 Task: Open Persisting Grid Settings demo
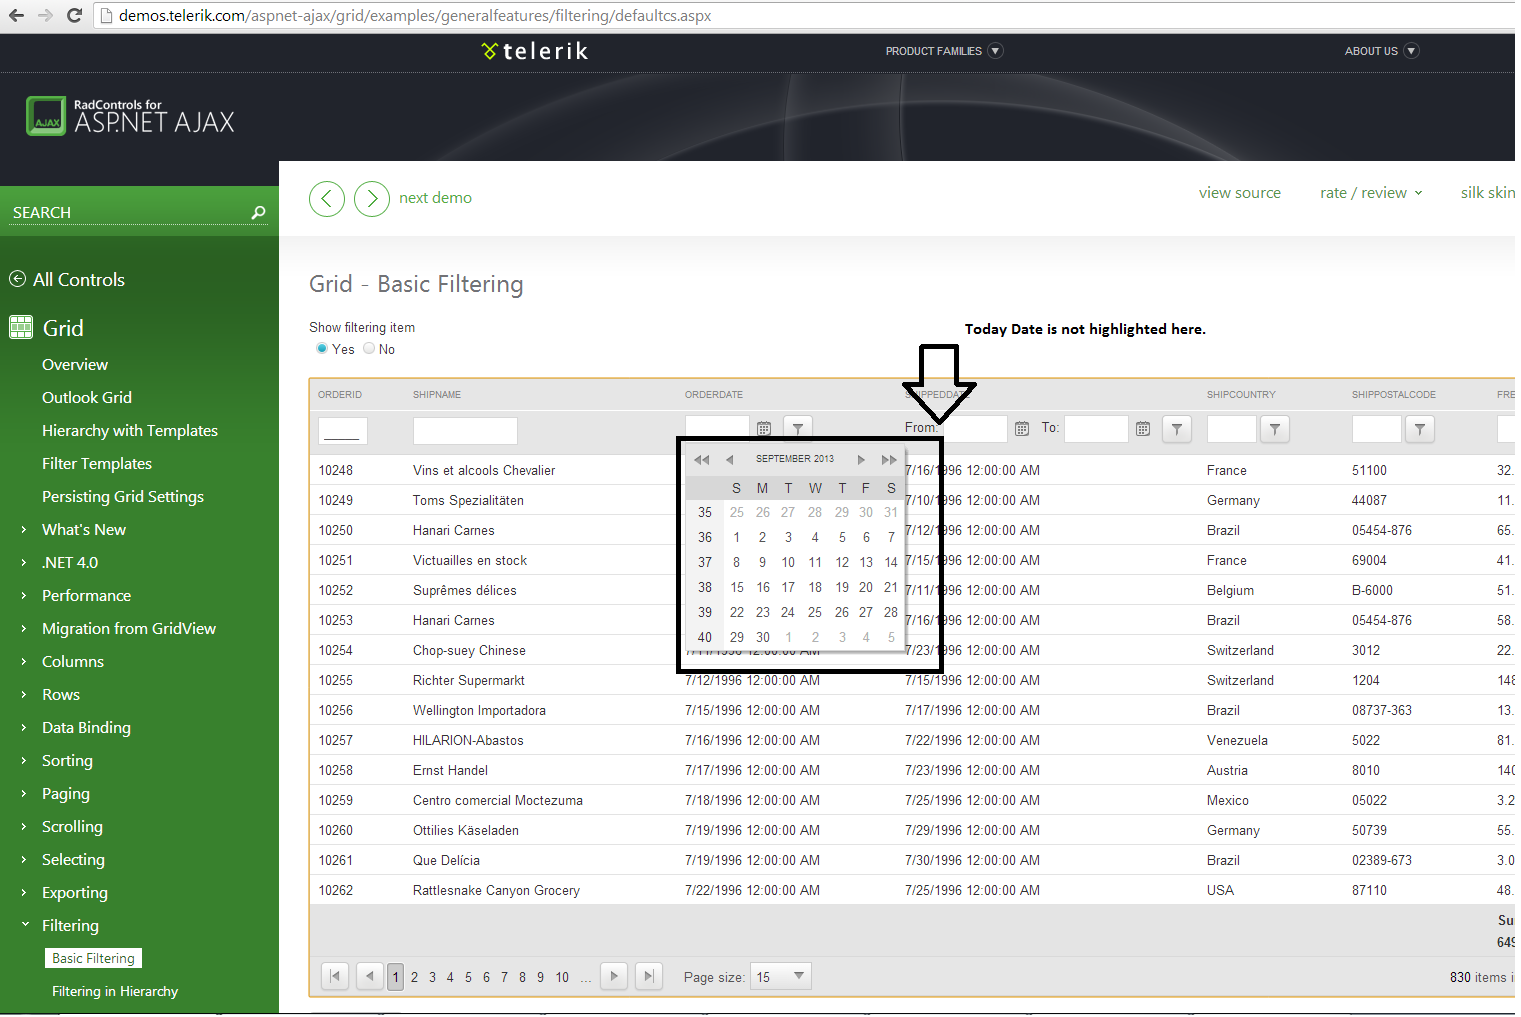point(123,497)
